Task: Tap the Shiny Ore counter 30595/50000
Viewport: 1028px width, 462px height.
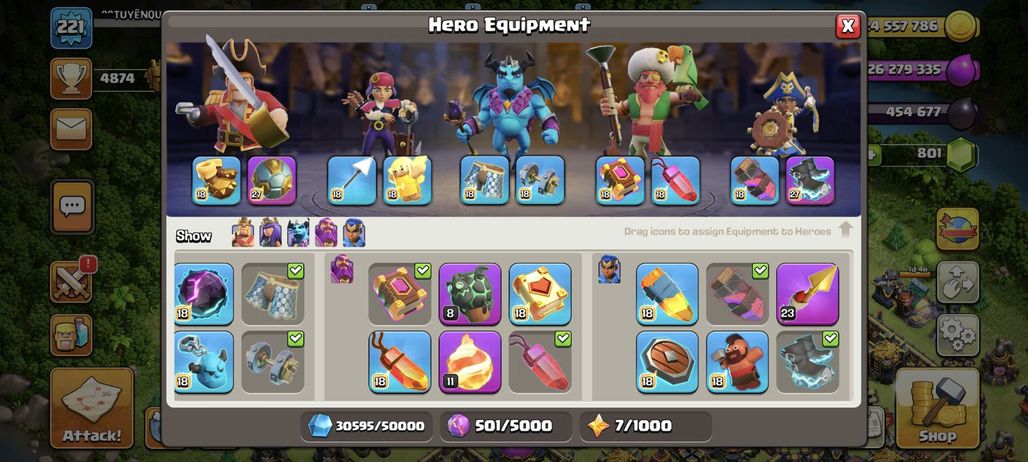Action: point(366,426)
